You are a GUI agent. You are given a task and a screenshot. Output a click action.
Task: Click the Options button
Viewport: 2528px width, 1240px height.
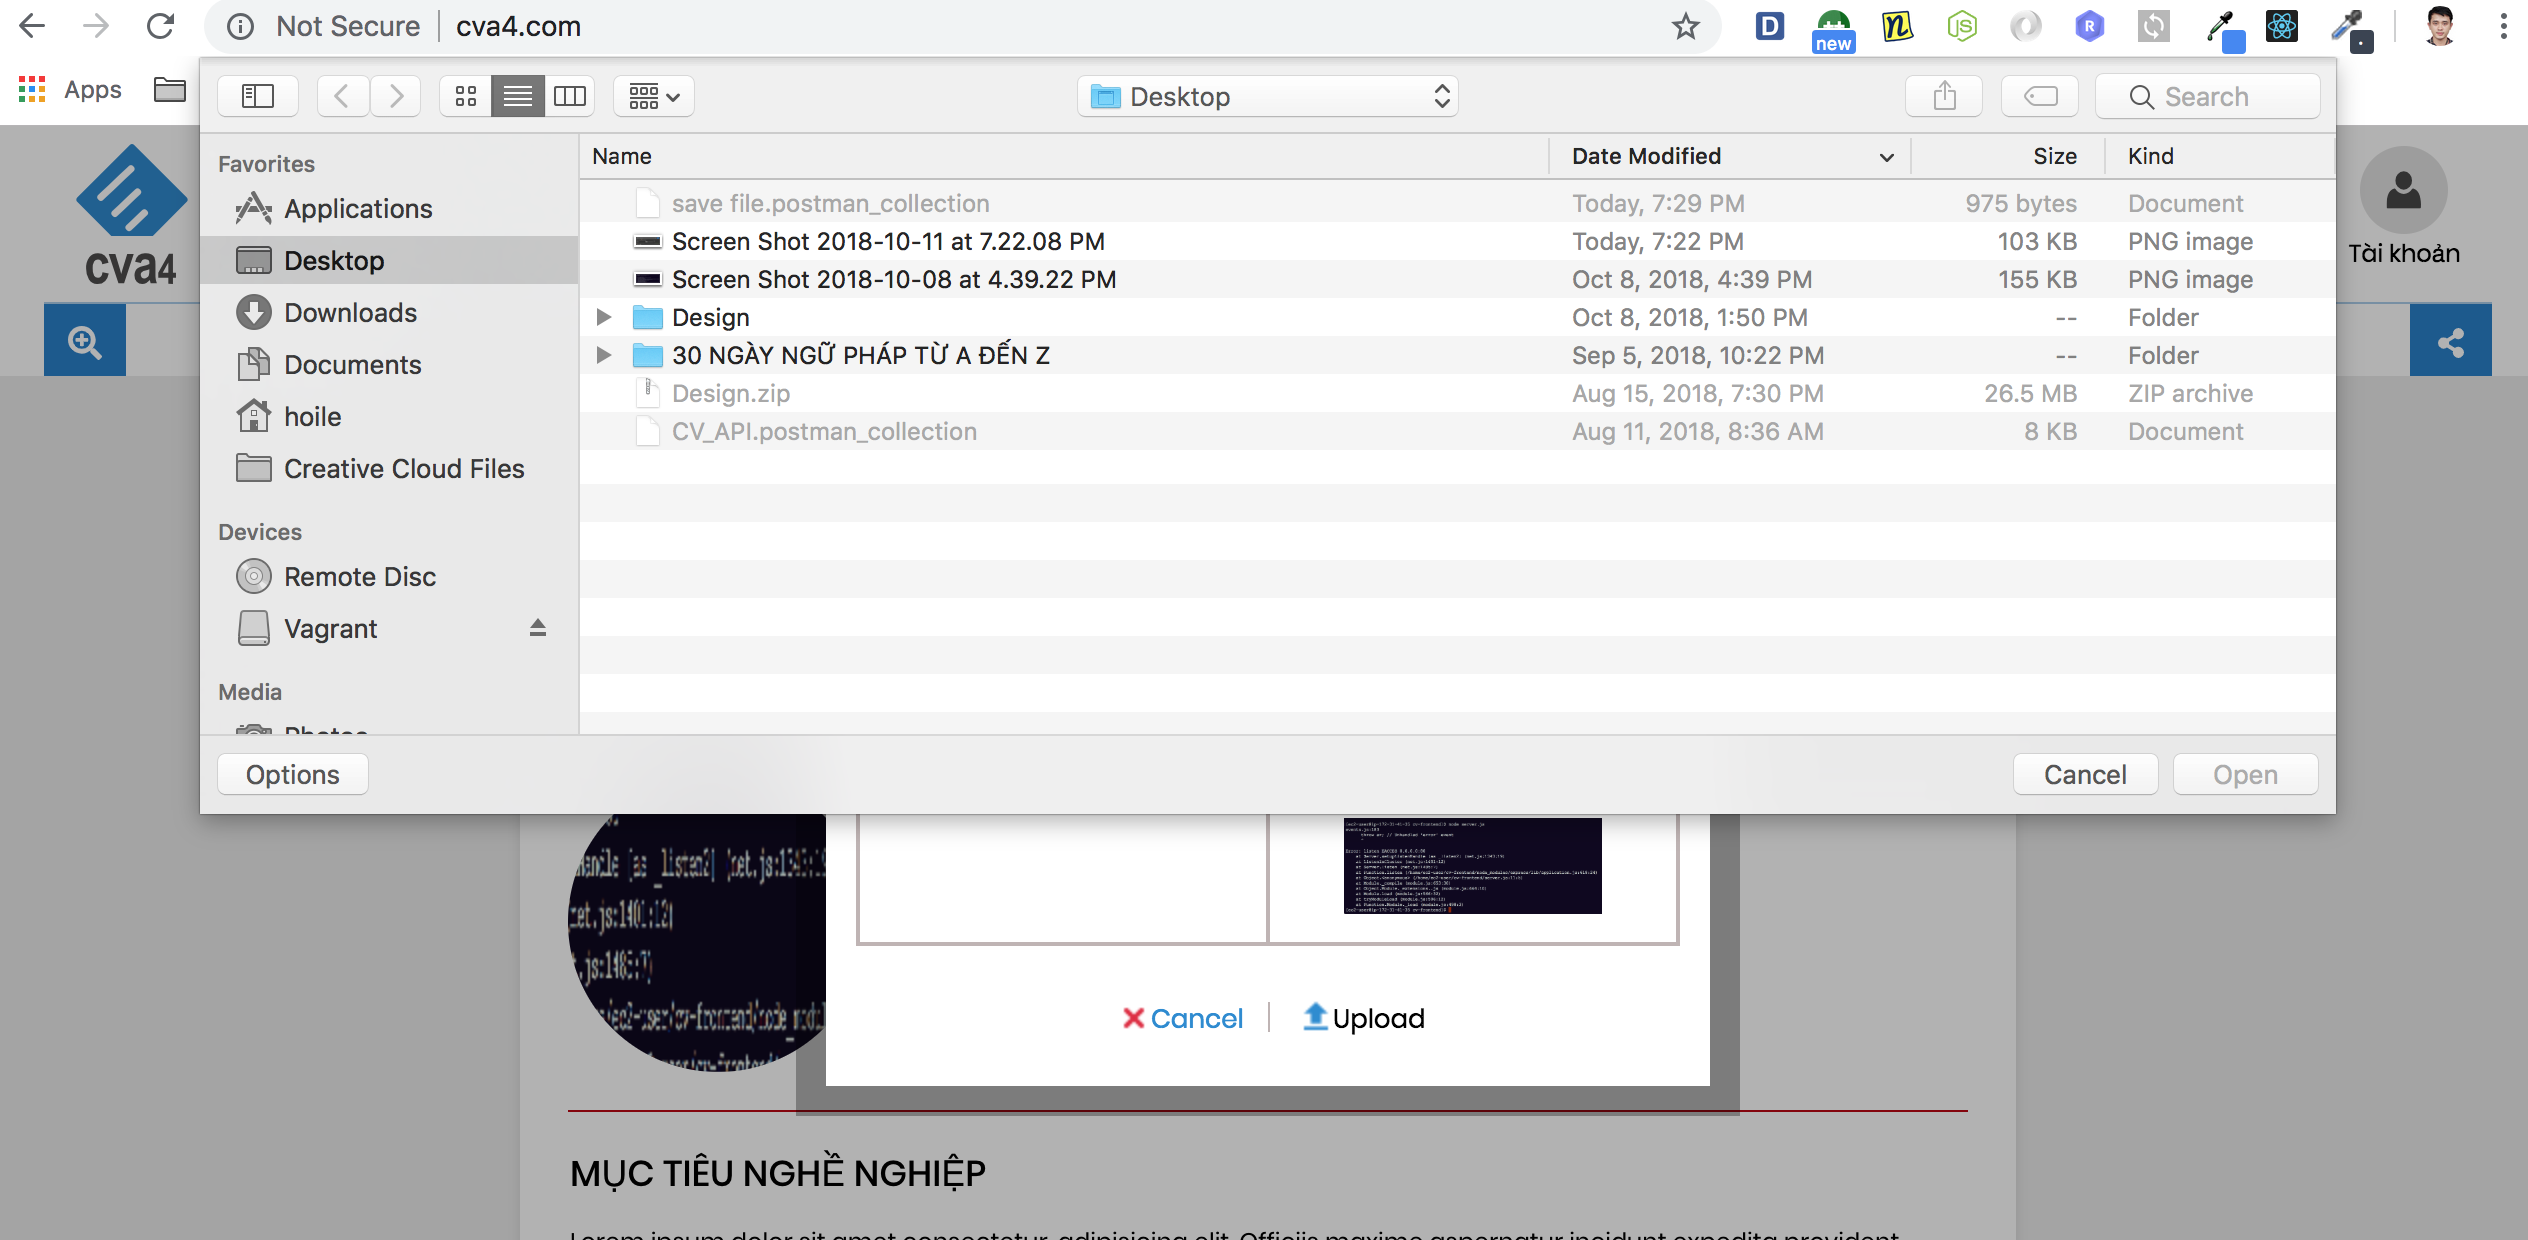click(292, 775)
